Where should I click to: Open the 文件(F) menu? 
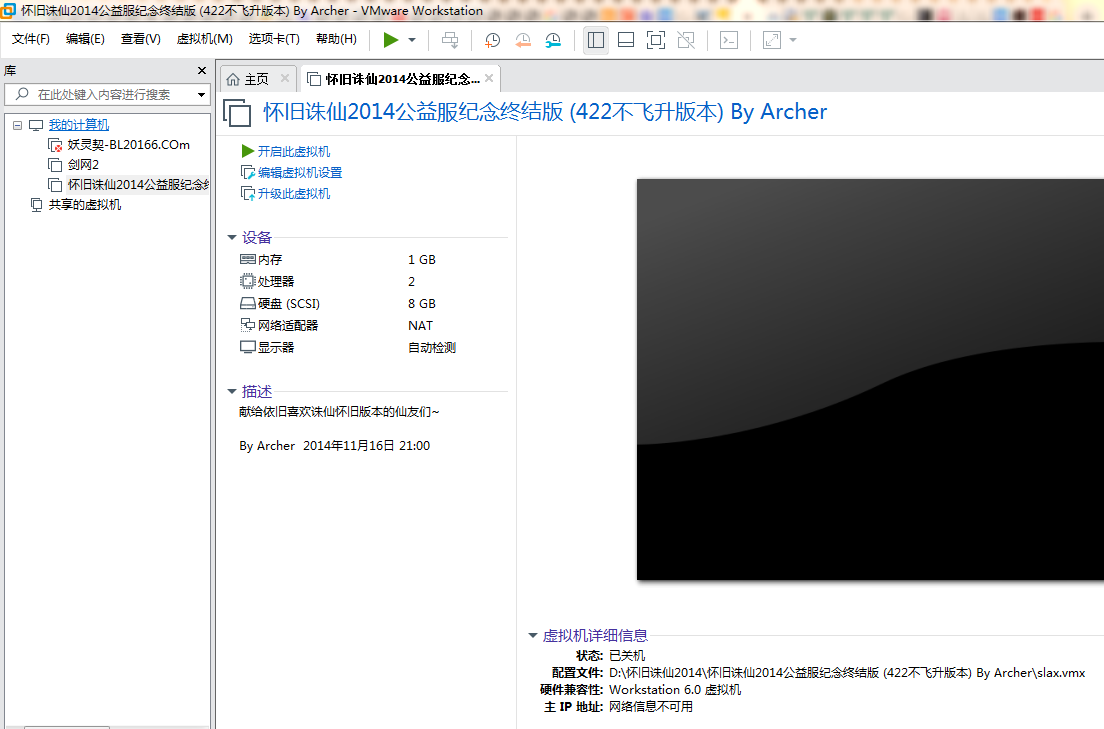tap(30, 39)
